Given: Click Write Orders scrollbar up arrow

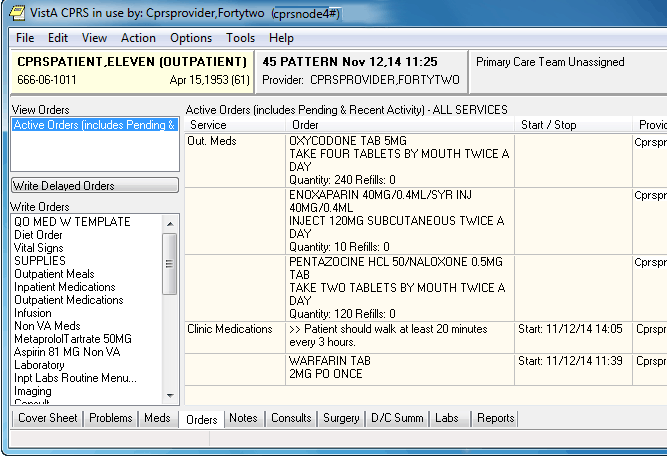Looking at the screenshot, I should click(170, 224).
